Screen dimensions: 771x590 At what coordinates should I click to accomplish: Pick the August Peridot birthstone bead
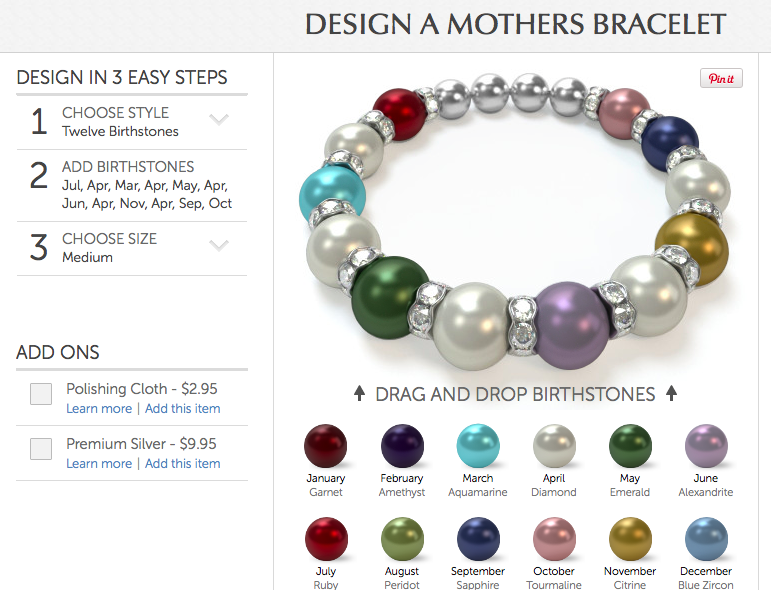[402, 539]
